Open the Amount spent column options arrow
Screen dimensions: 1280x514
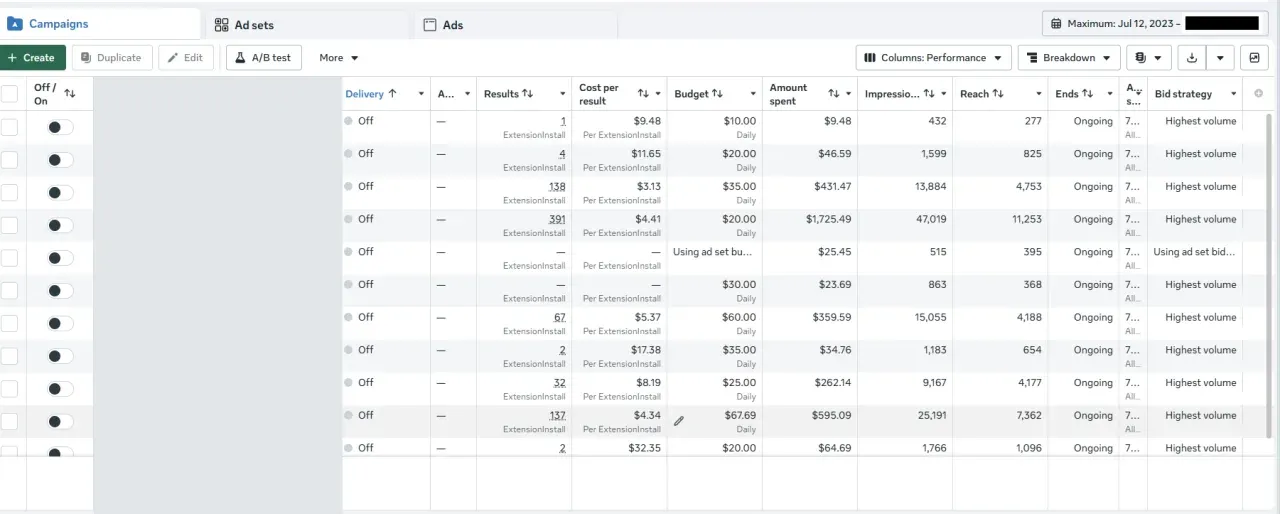point(849,94)
